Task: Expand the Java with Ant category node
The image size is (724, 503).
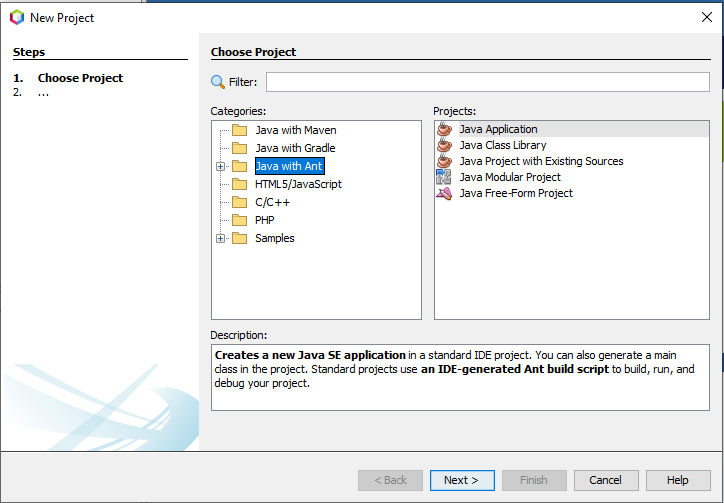Action: pos(220,166)
